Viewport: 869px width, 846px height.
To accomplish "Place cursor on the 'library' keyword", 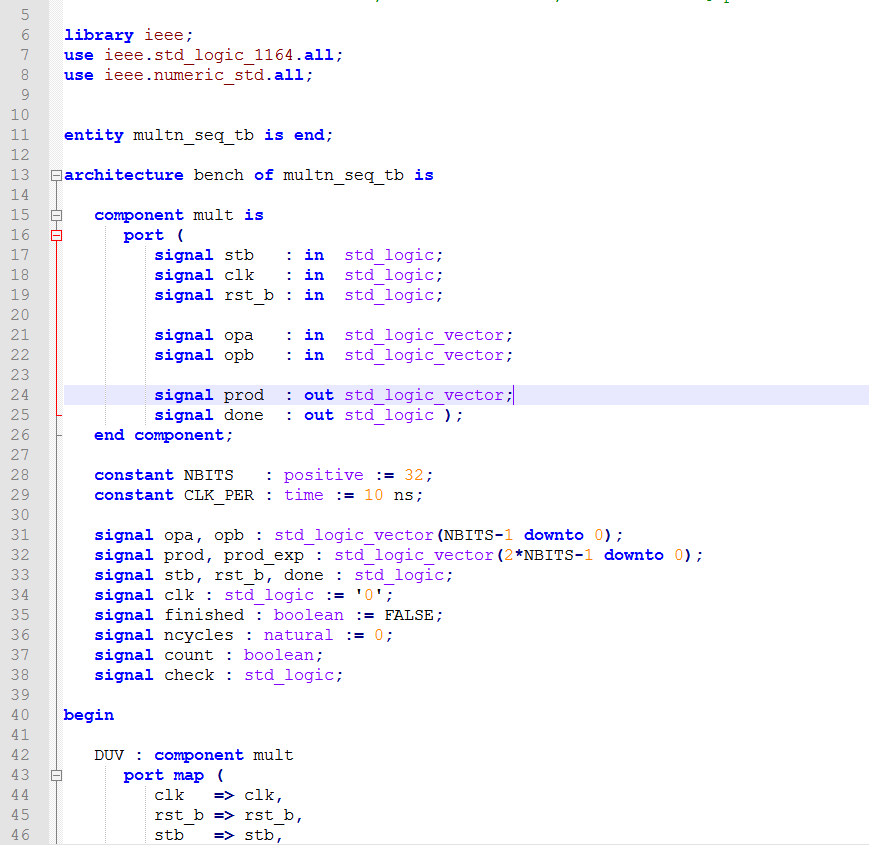I will 98,35.
